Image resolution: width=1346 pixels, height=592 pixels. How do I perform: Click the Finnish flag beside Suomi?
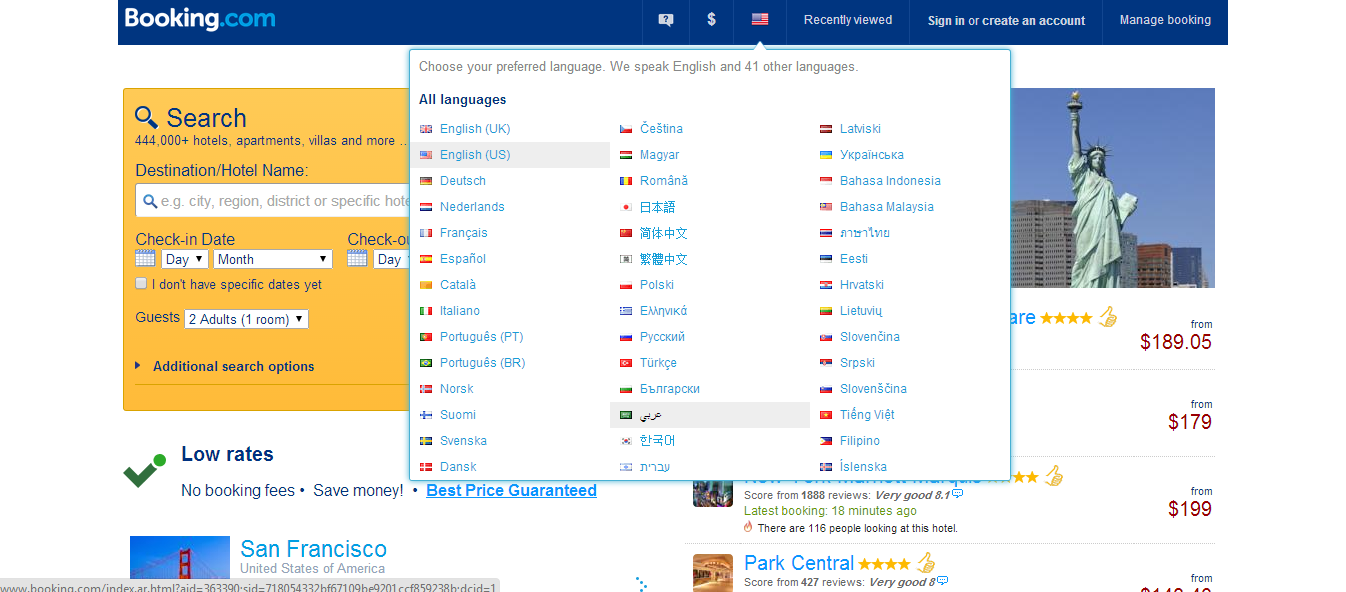coord(426,415)
